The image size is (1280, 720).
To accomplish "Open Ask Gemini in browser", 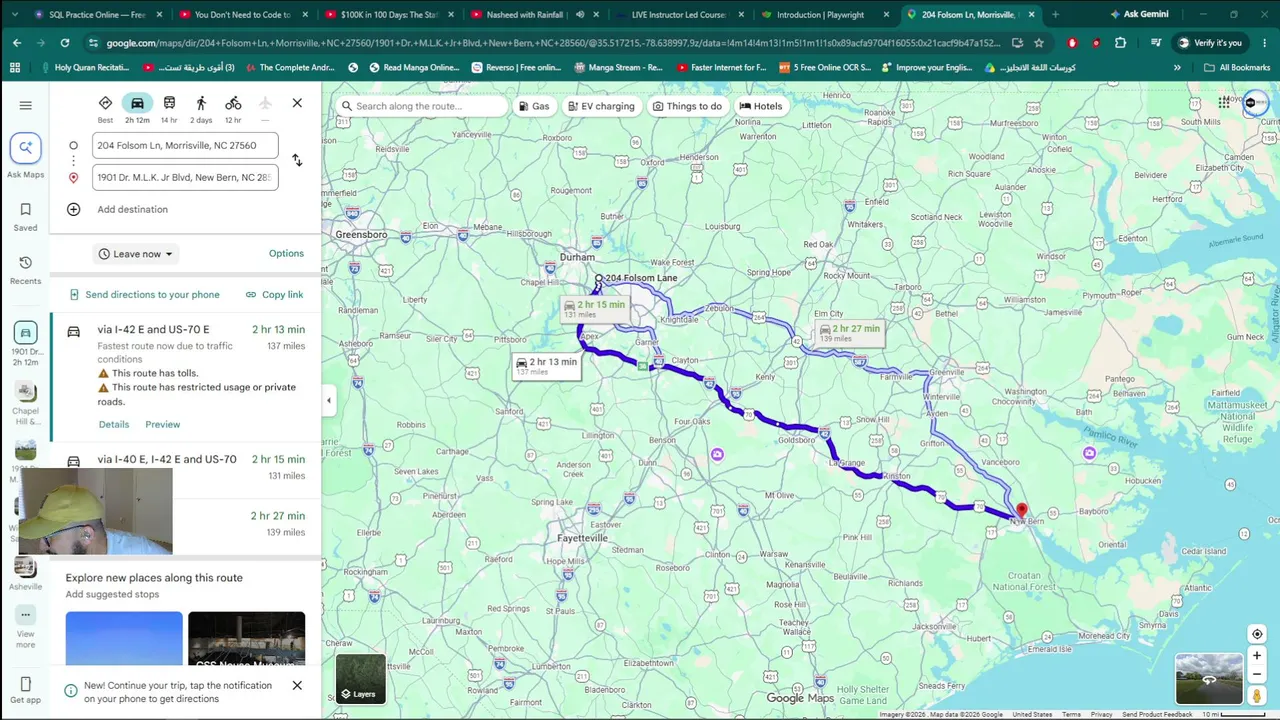I will coord(1139,15).
